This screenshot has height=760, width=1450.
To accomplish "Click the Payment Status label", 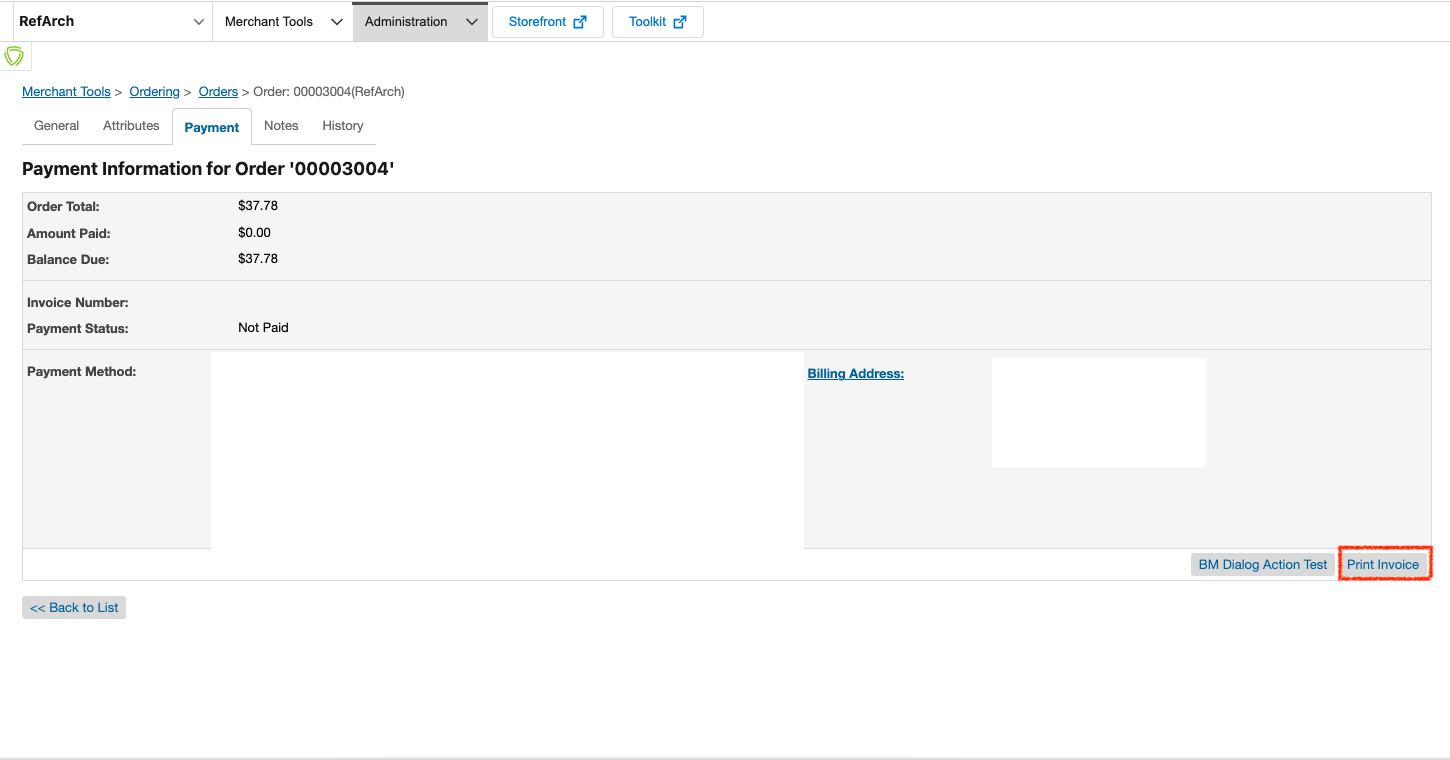I will (78, 329).
